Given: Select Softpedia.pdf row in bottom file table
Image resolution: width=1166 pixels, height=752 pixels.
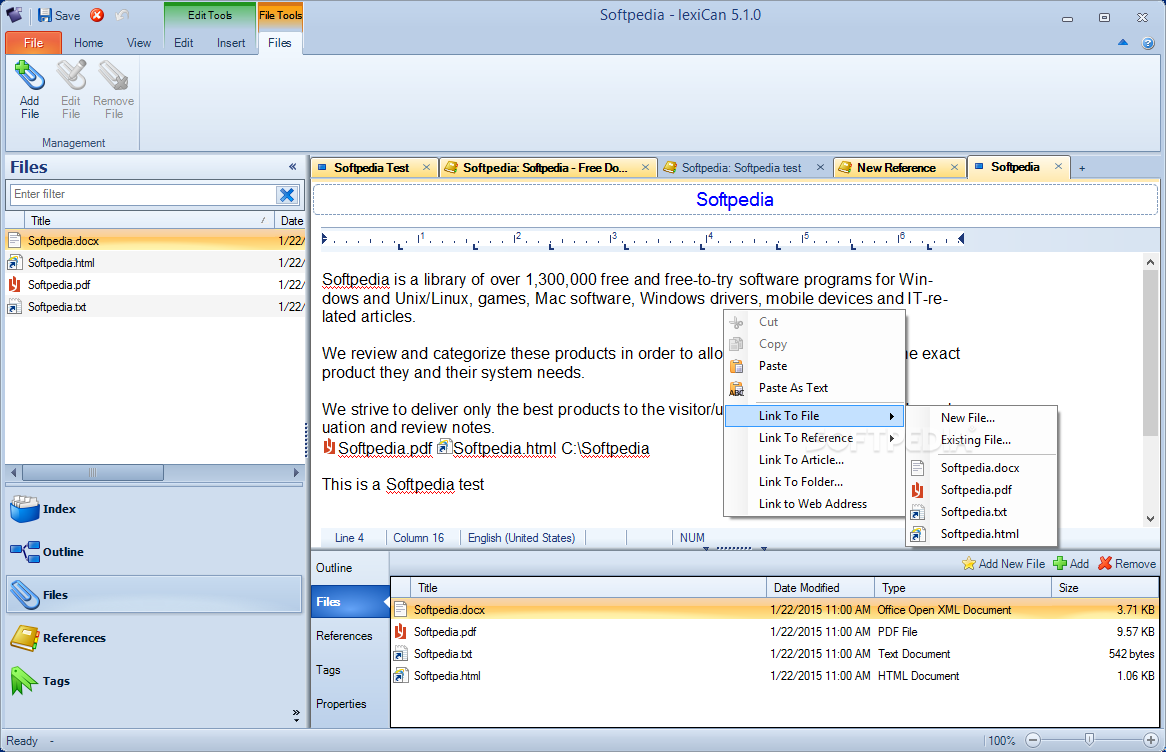Looking at the screenshot, I should pos(774,632).
